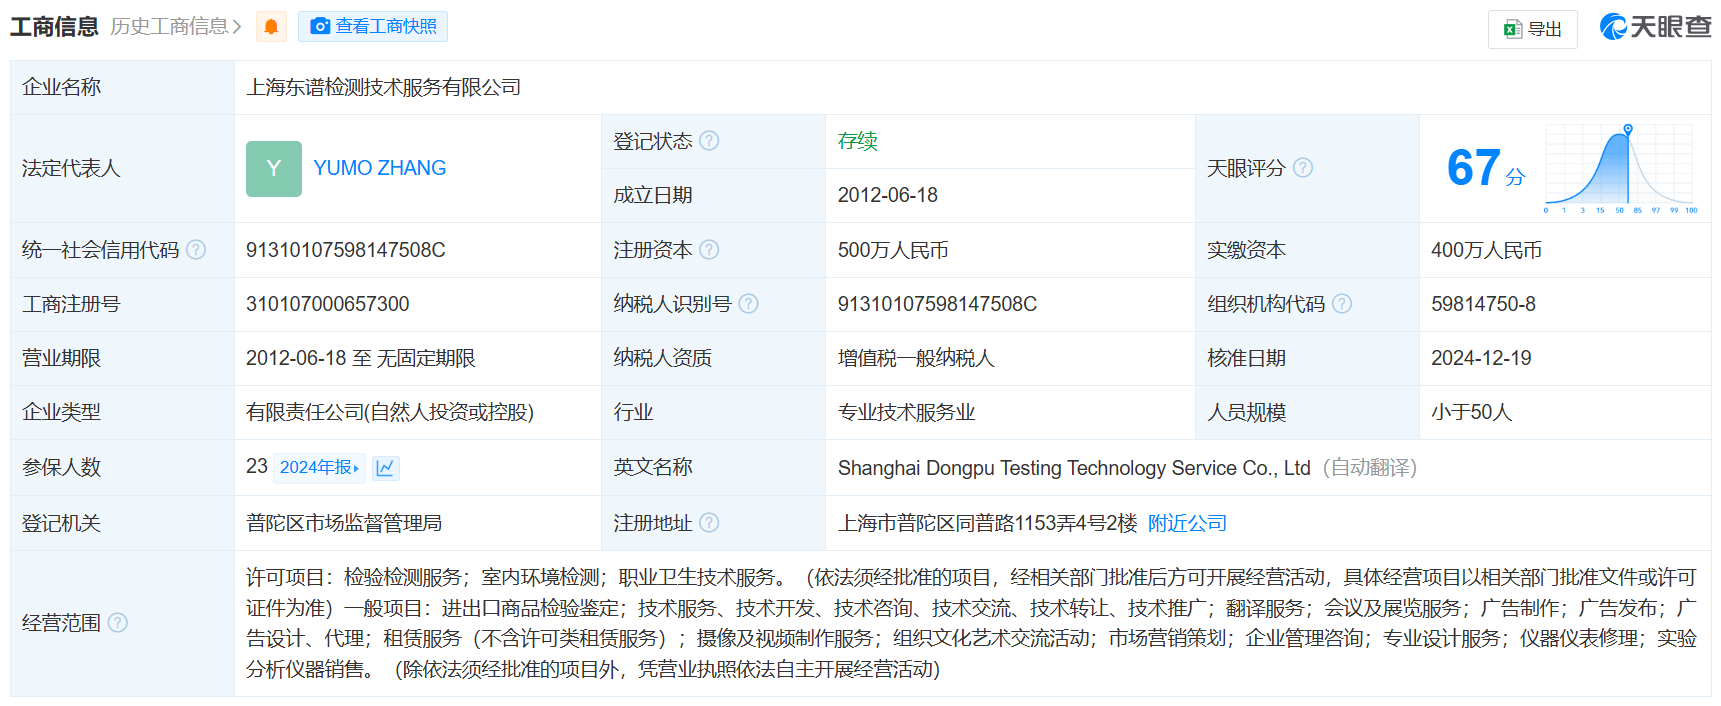Click the 67 分 score value
This screenshot has width=1721, height=706.
coord(1486,168)
